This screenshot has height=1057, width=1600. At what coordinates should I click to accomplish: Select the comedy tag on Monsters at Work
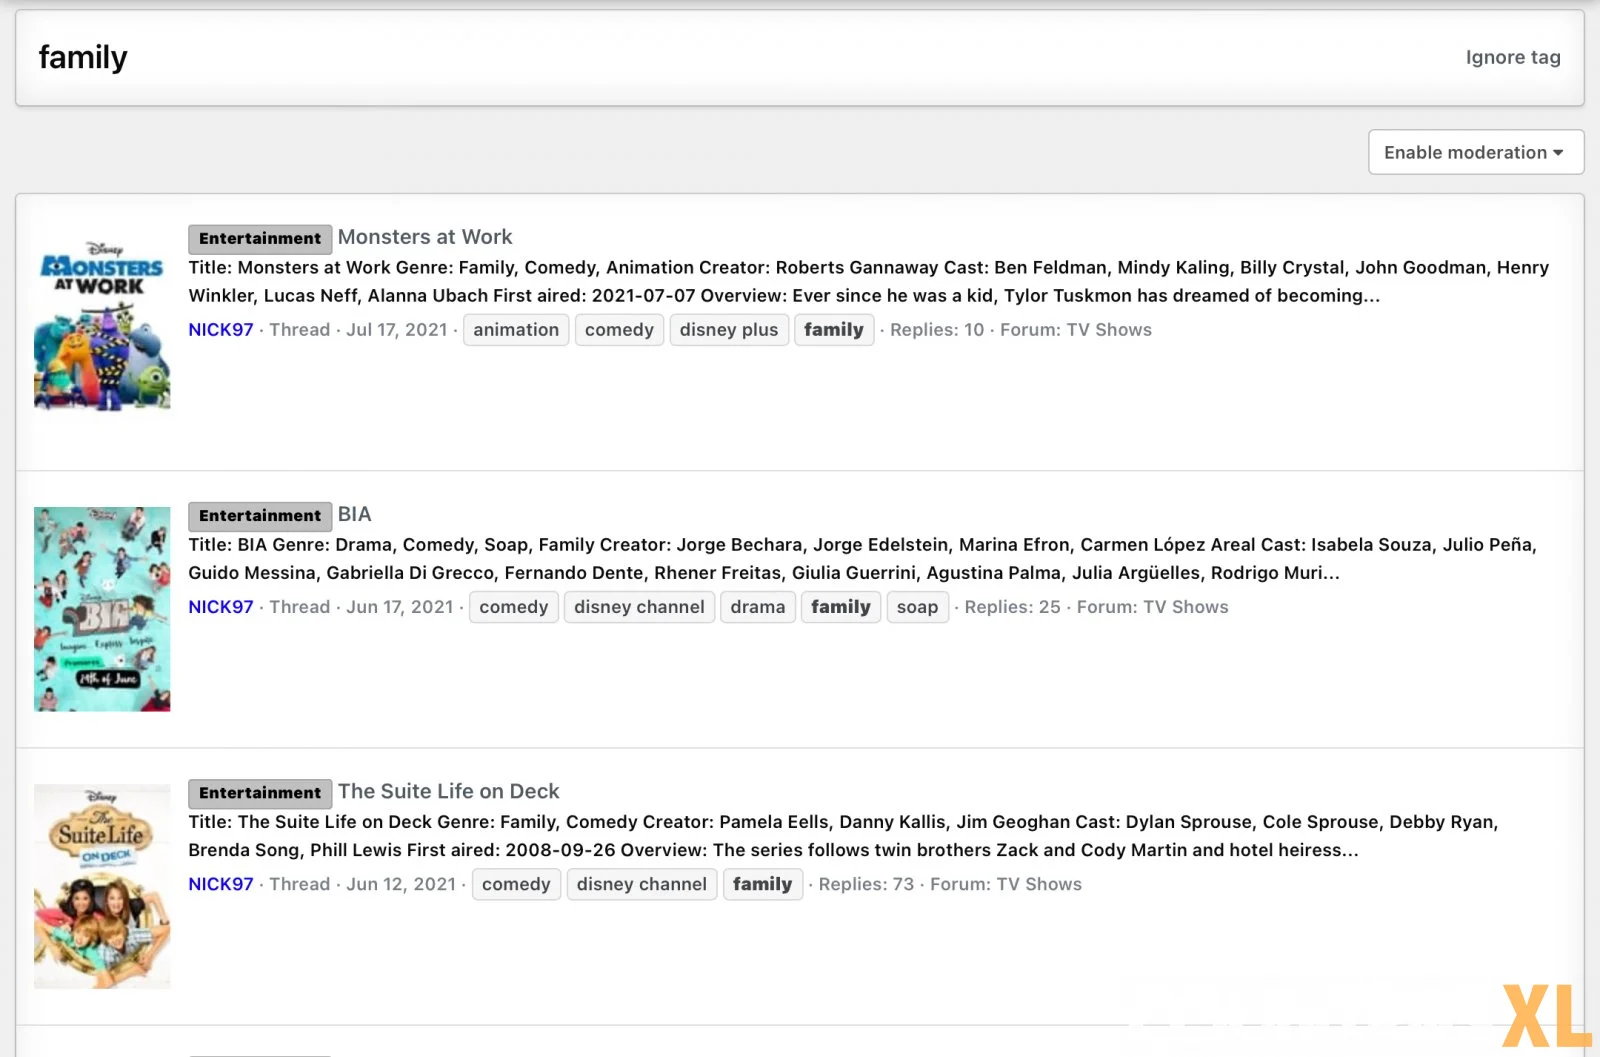(x=619, y=330)
